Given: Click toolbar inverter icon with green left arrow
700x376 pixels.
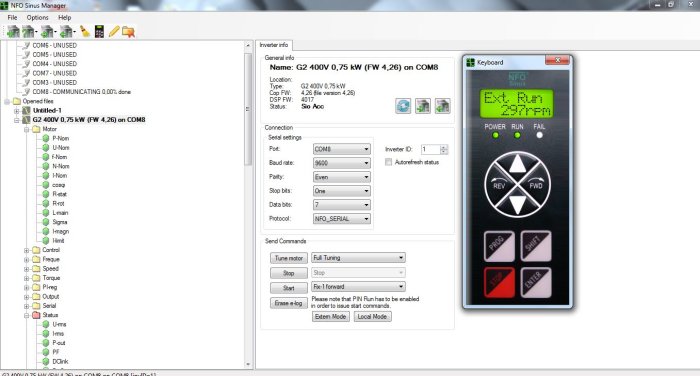Looking at the screenshot, I should pyautogui.click(x=67, y=32).
